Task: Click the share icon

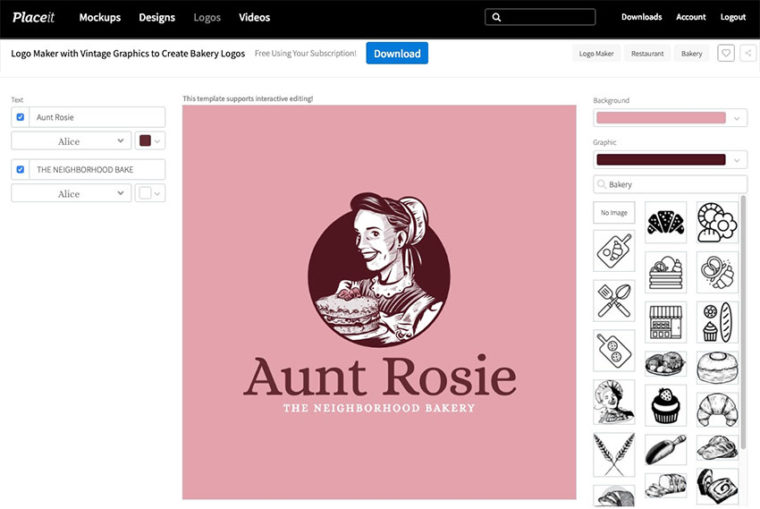Action: (748, 53)
